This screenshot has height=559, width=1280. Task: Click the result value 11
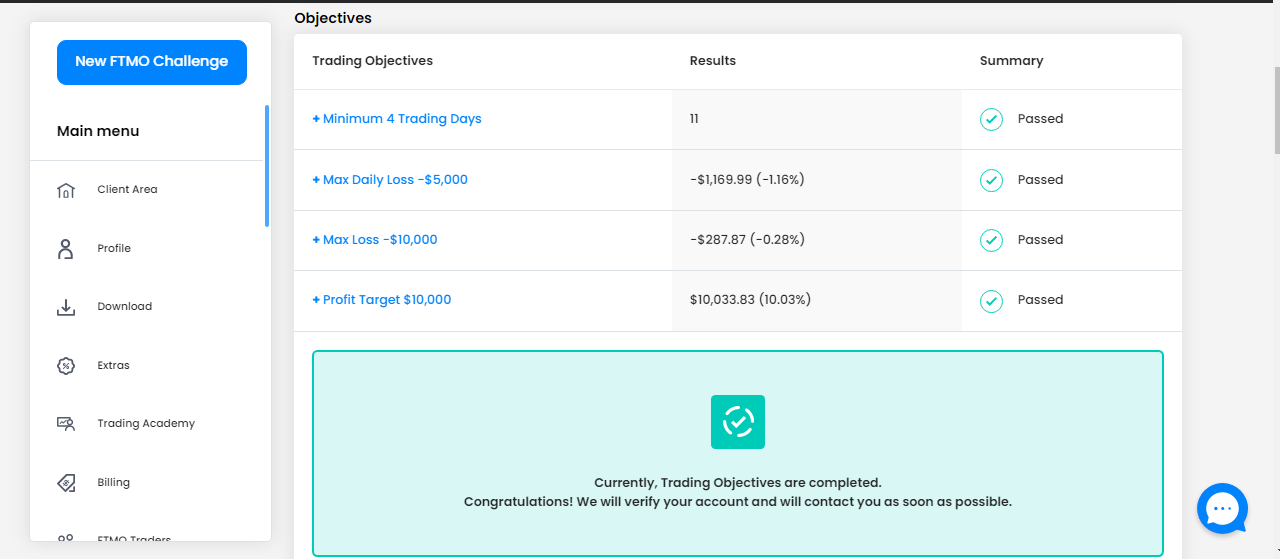pyautogui.click(x=694, y=119)
